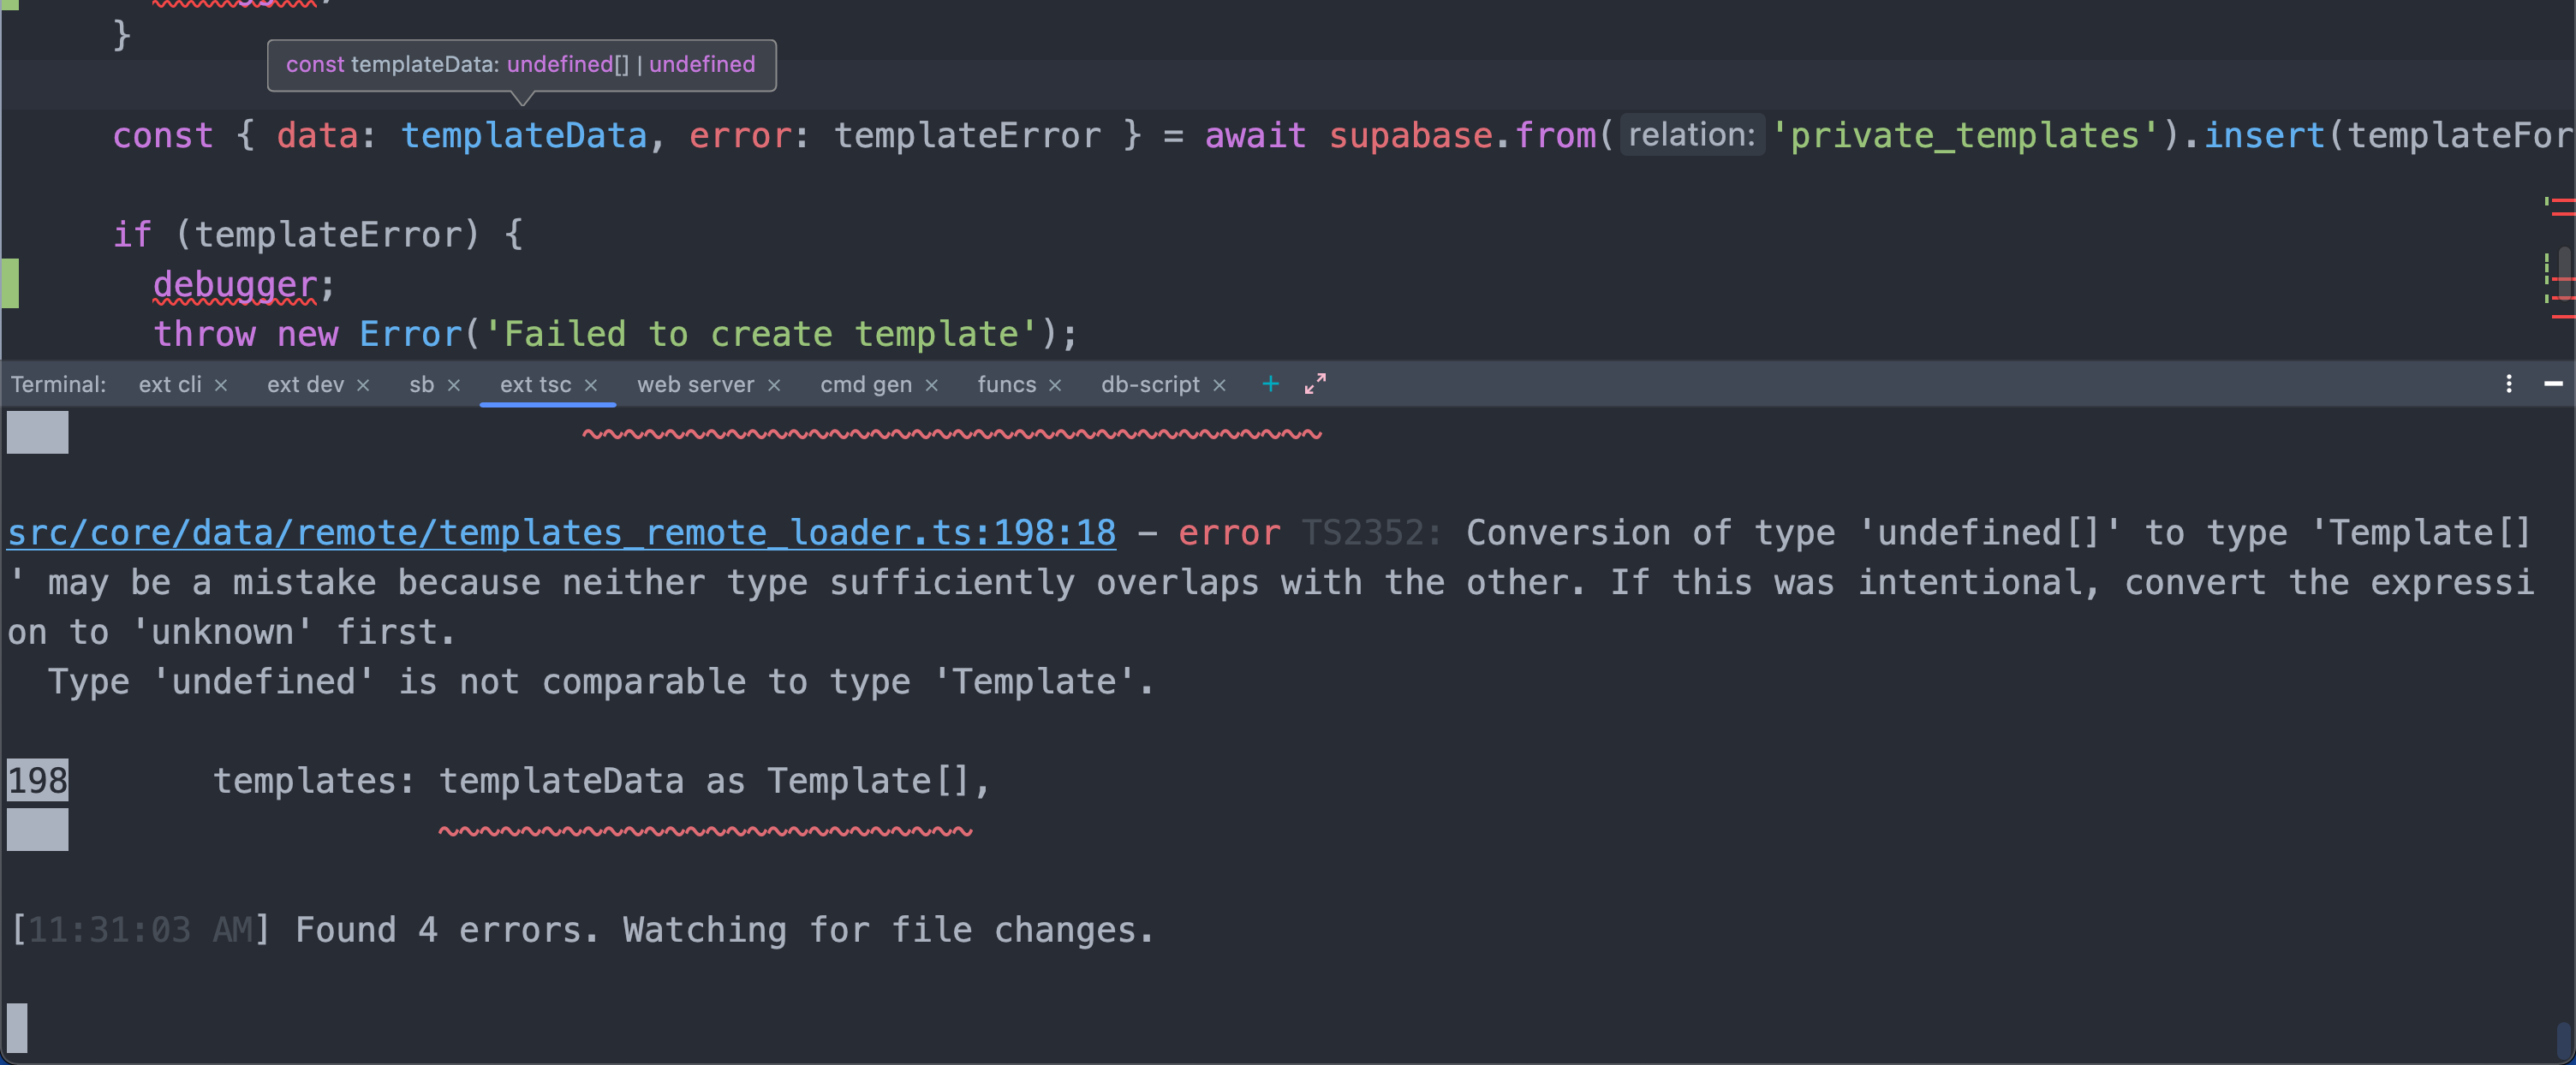Open a new terminal session with the plus icon
Screen dimensions: 2576x1065
click(x=1270, y=384)
